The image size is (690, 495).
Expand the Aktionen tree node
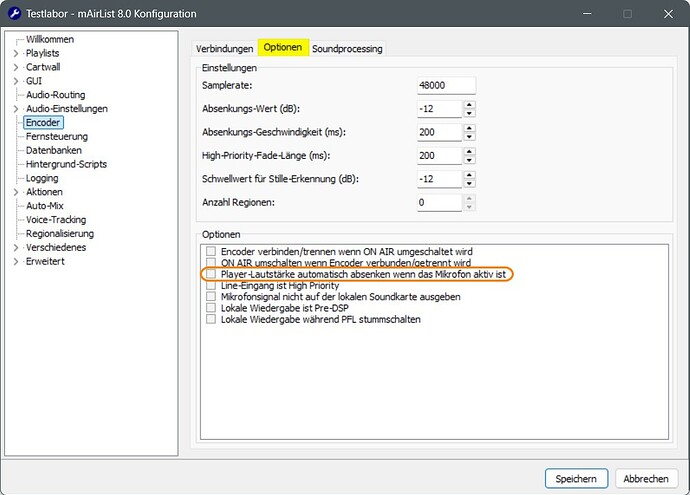click(x=16, y=192)
